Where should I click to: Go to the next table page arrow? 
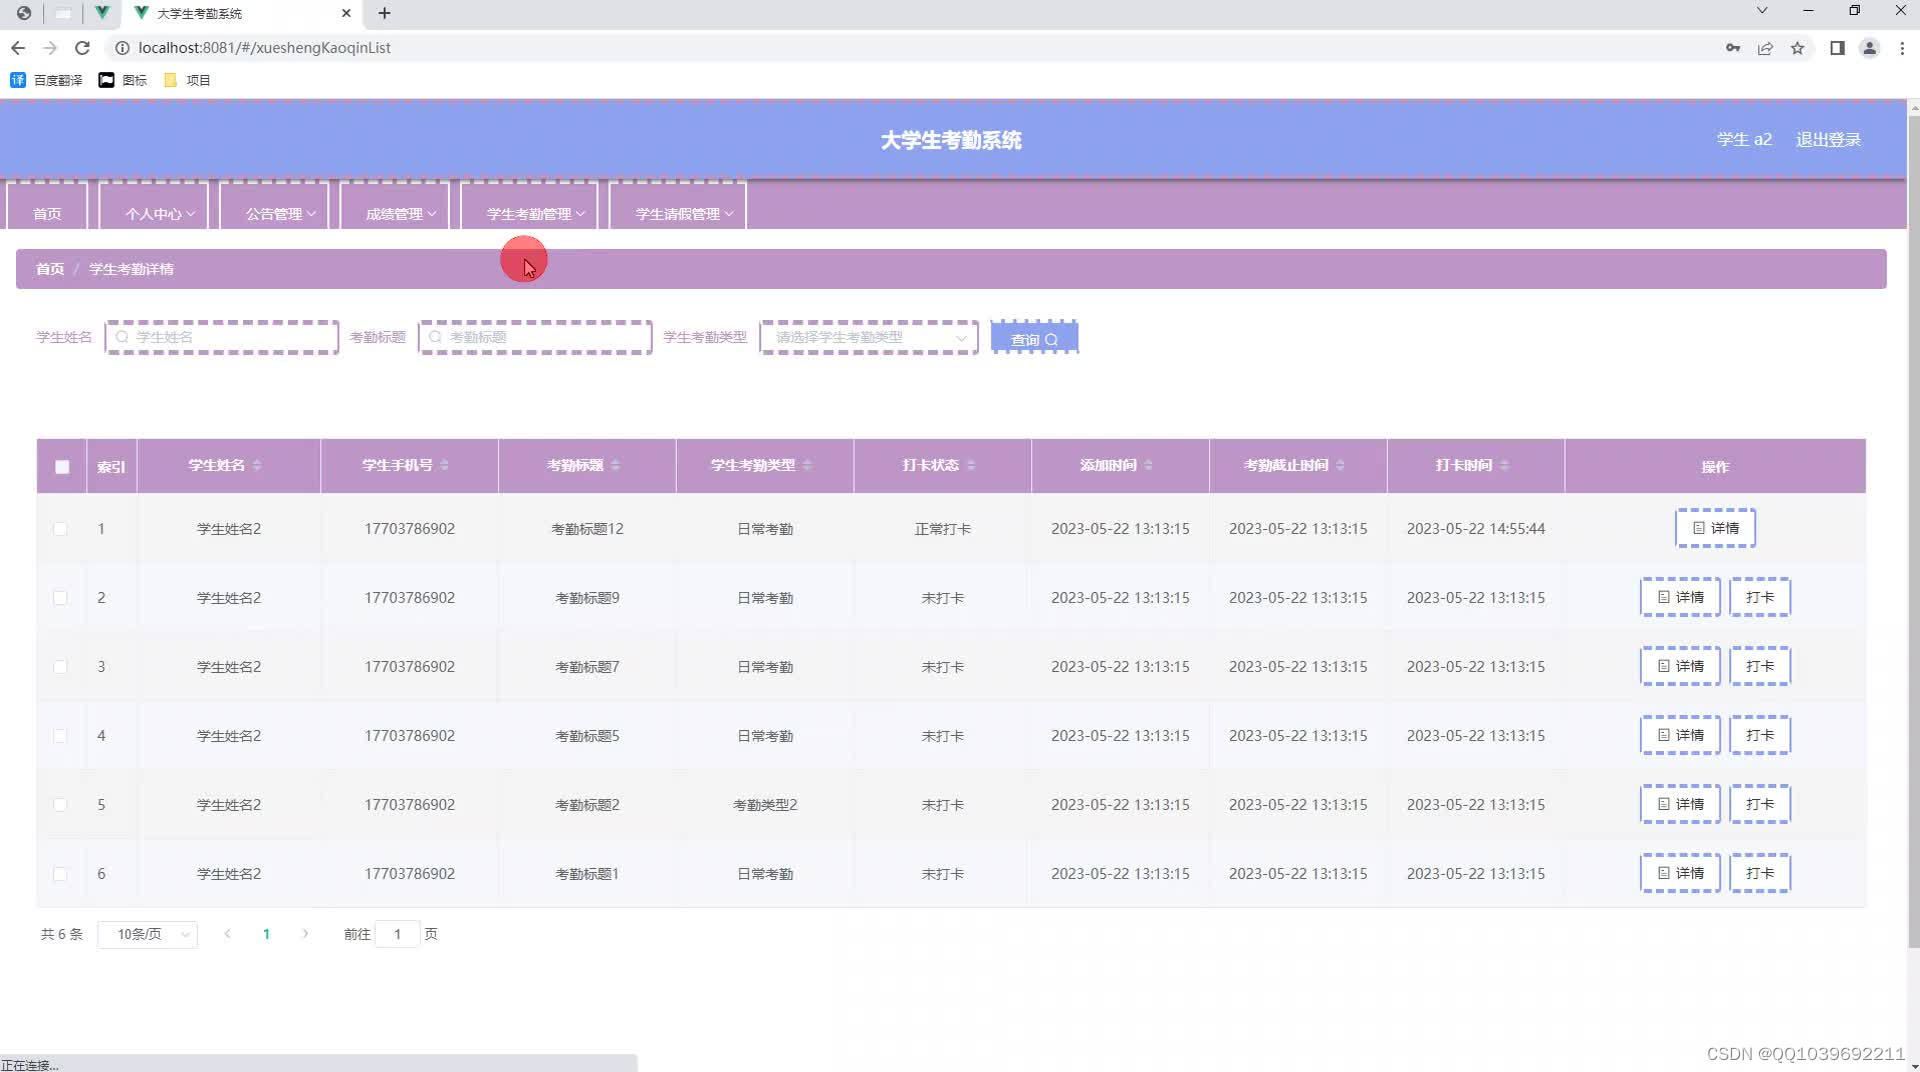(305, 934)
